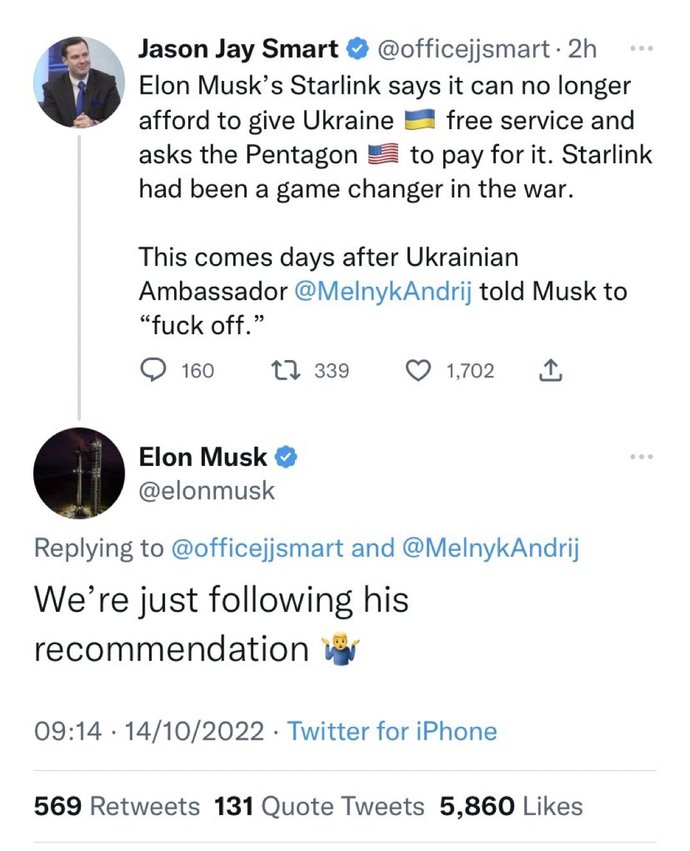View the 569 Retweets list
This screenshot has height=851, width=690.
pos(117,806)
